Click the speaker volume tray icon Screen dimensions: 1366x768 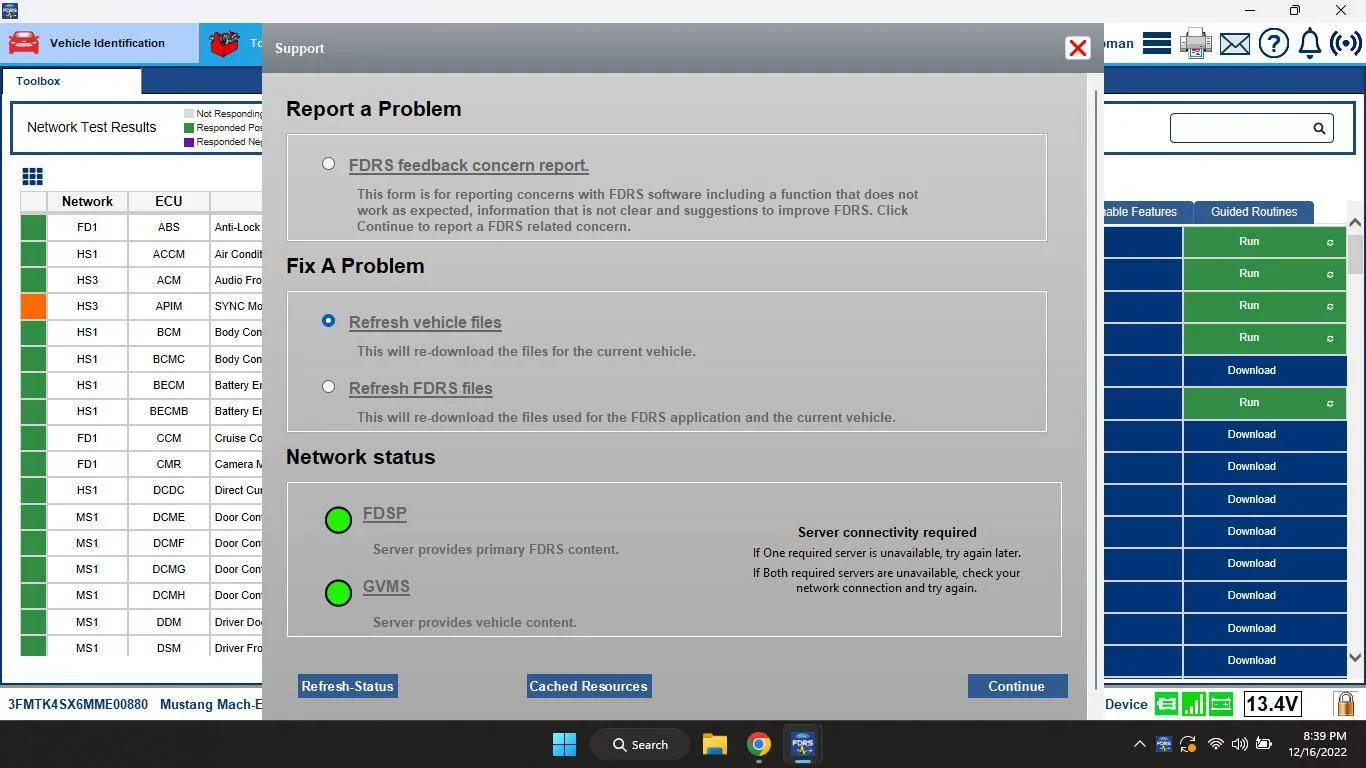[x=1239, y=744]
